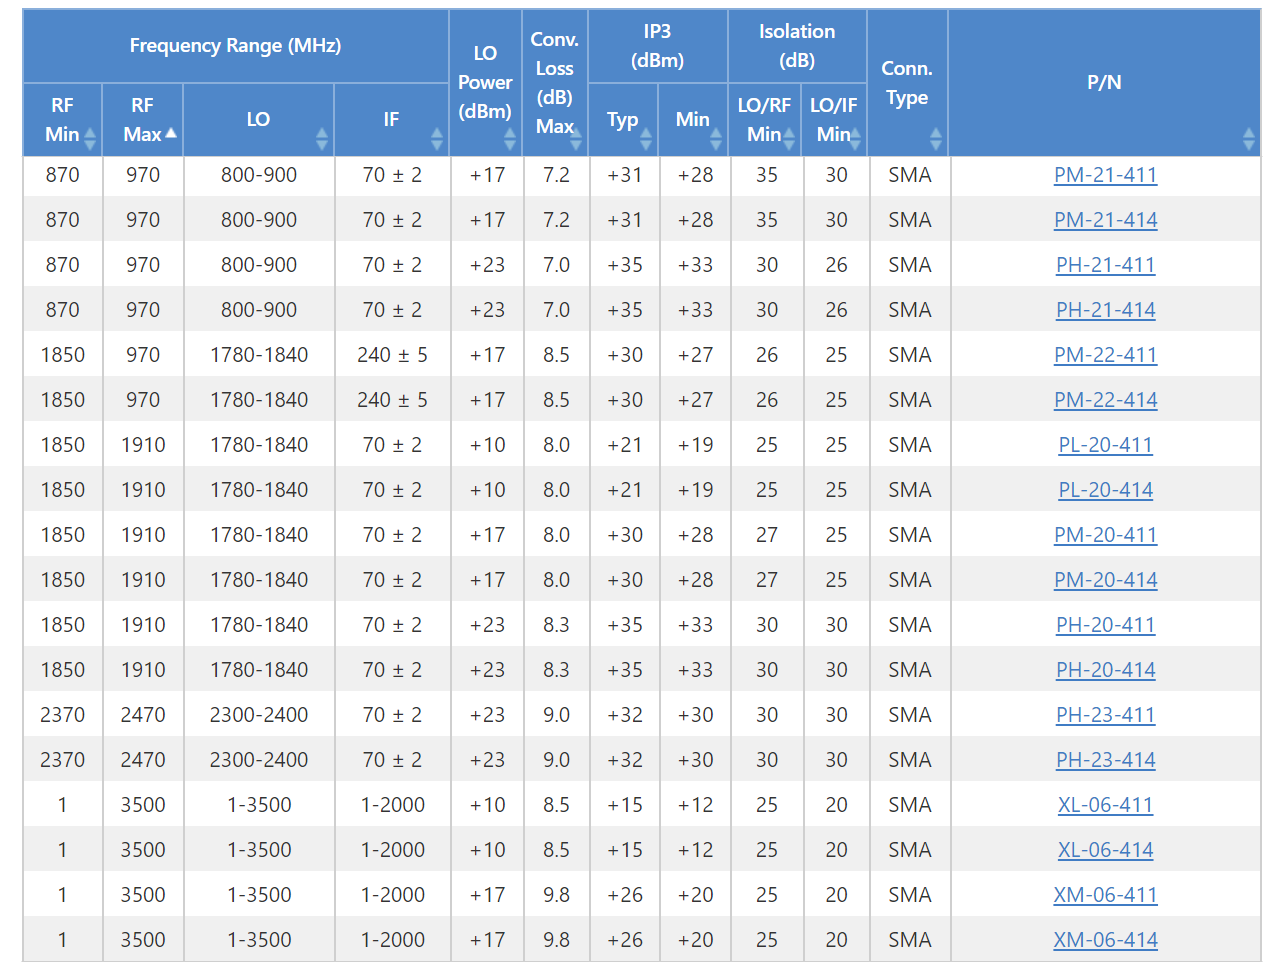The height and width of the screenshot is (967, 1280).
Task: Open part PL-20-411 link
Action: pos(1105,445)
